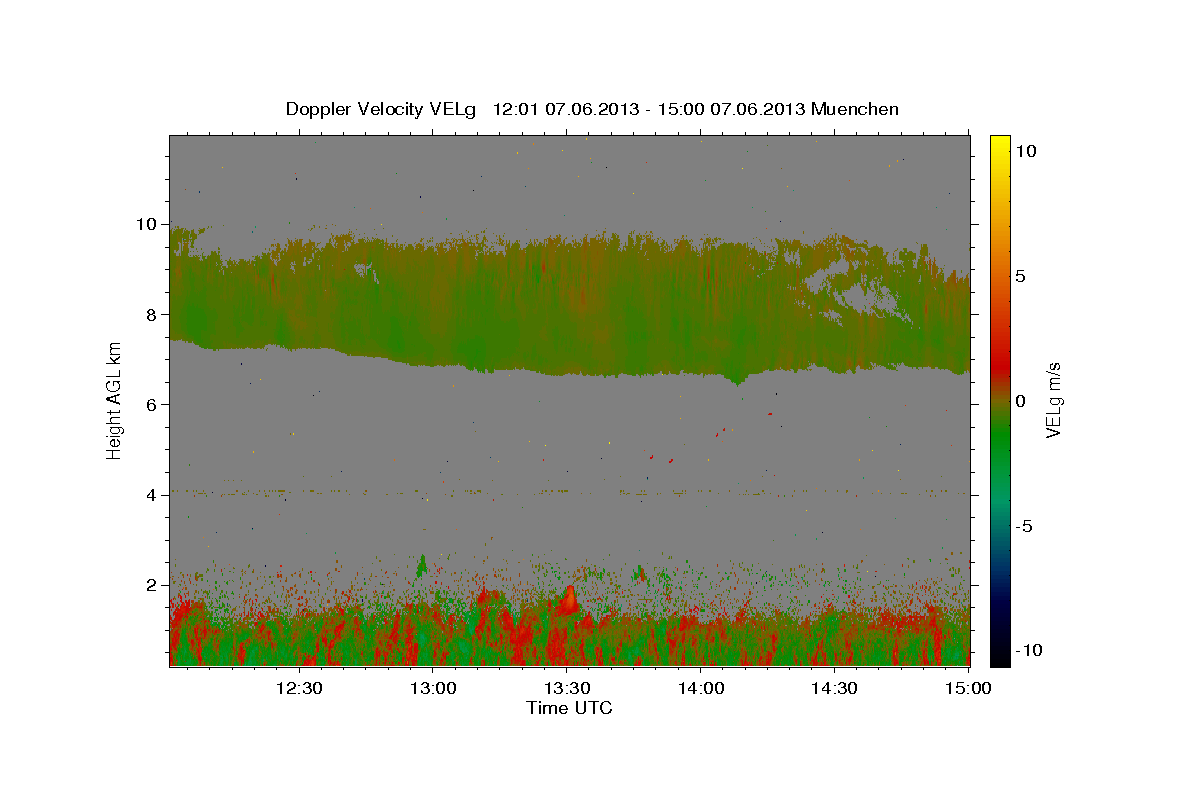Image resolution: width=1200 pixels, height=800 pixels.
Task: Click the '12:30' time tick label
Action: pos(299,688)
